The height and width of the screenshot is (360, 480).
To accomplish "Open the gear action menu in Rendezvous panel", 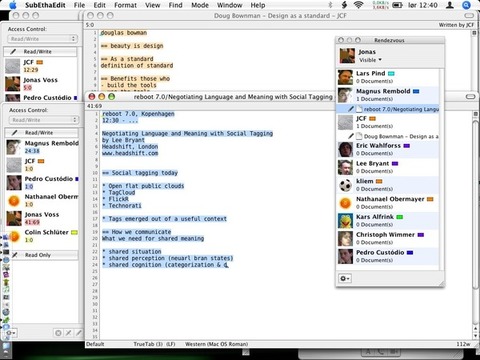I will 345,278.
